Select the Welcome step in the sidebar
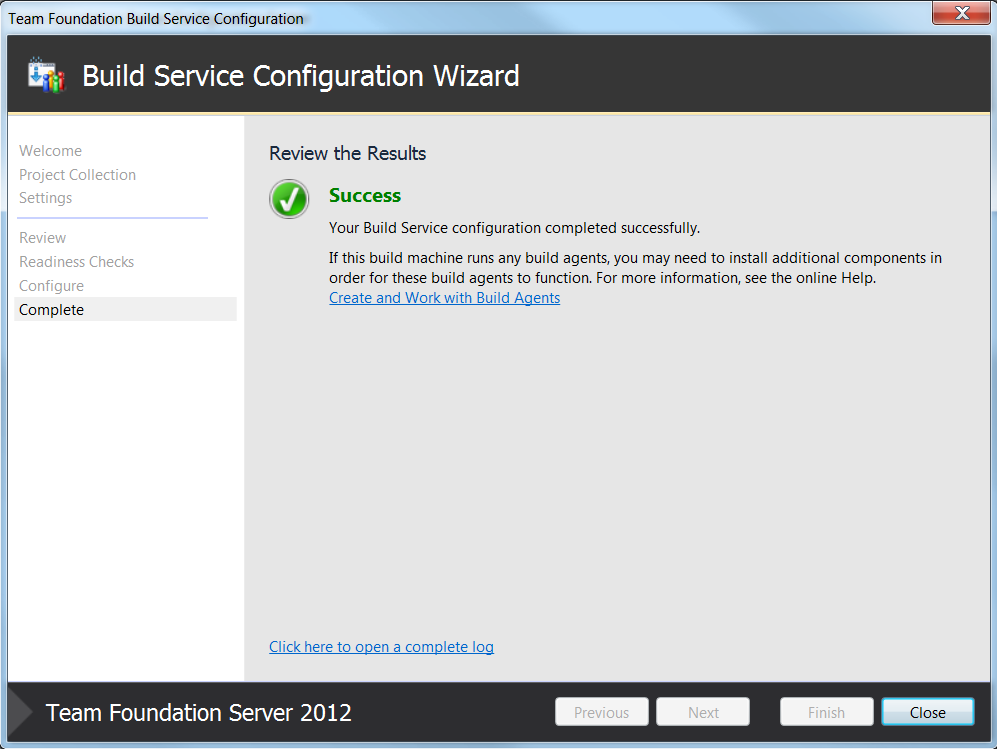Image resolution: width=997 pixels, height=749 pixels. 50,151
